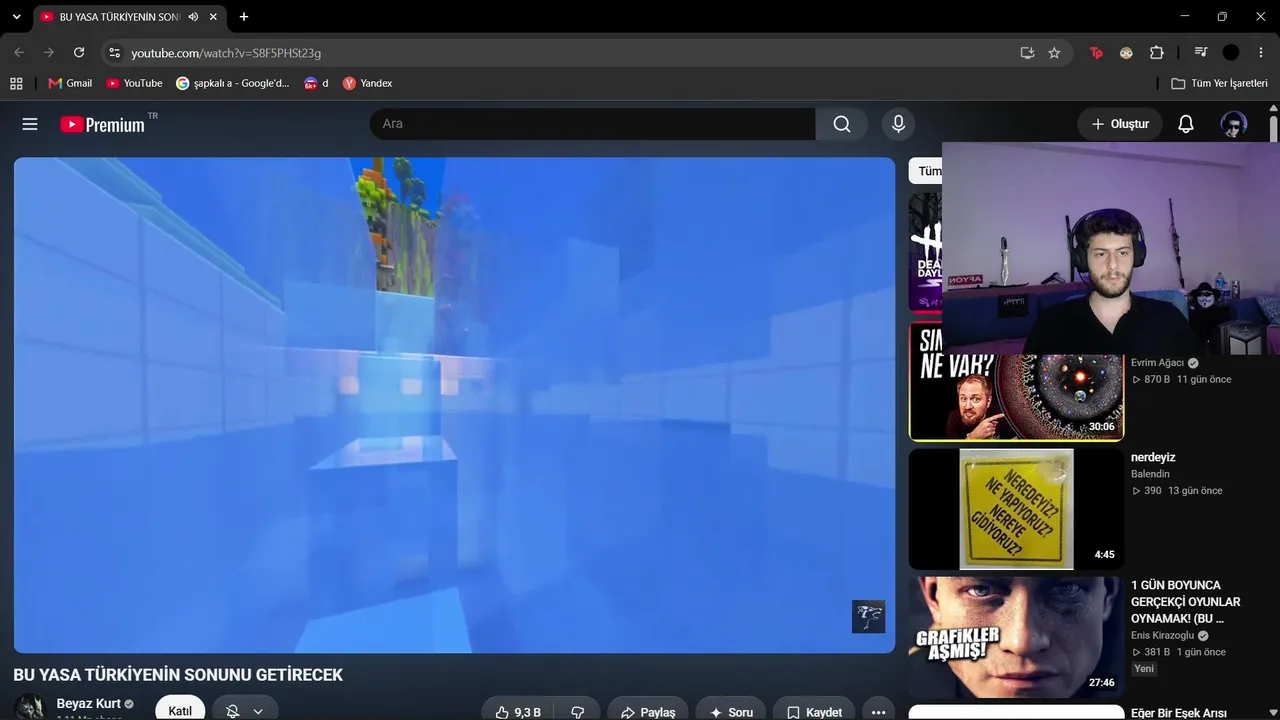1280x720 pixels.
Task: Open the 'nerdeyiz' video title
Action: (x=1153, y=458)
